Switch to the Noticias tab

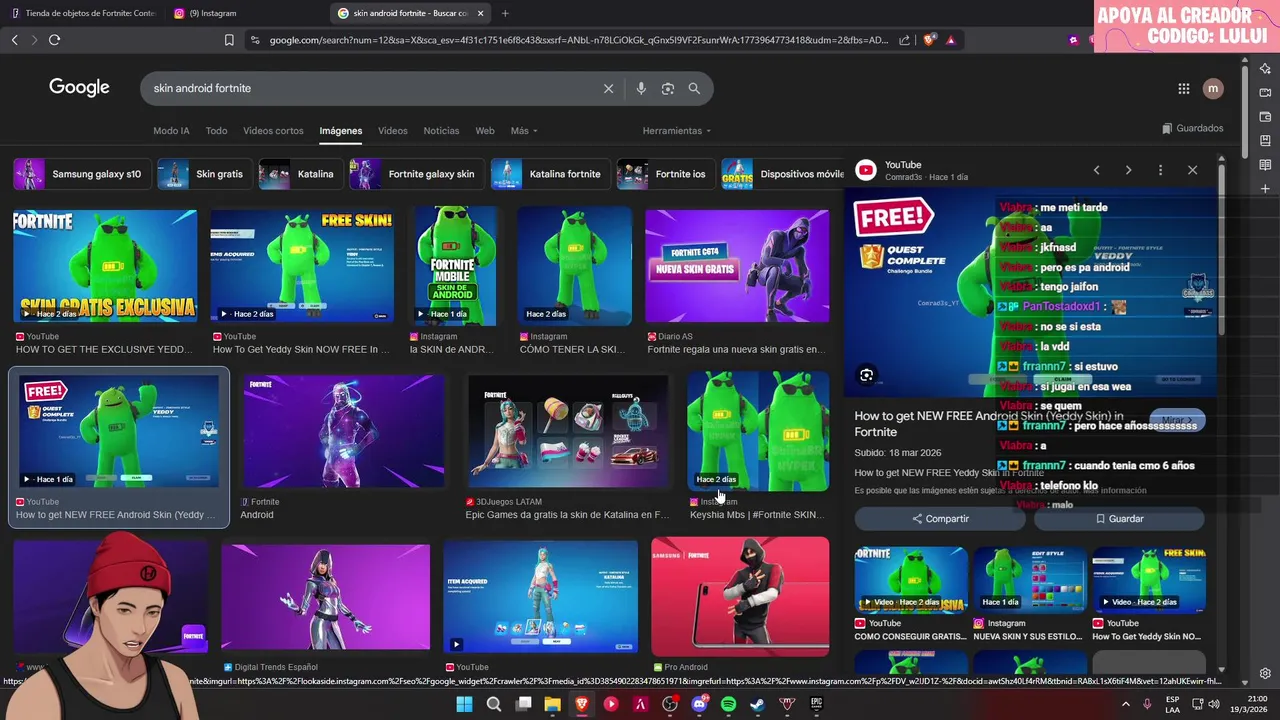click(441, 131)
